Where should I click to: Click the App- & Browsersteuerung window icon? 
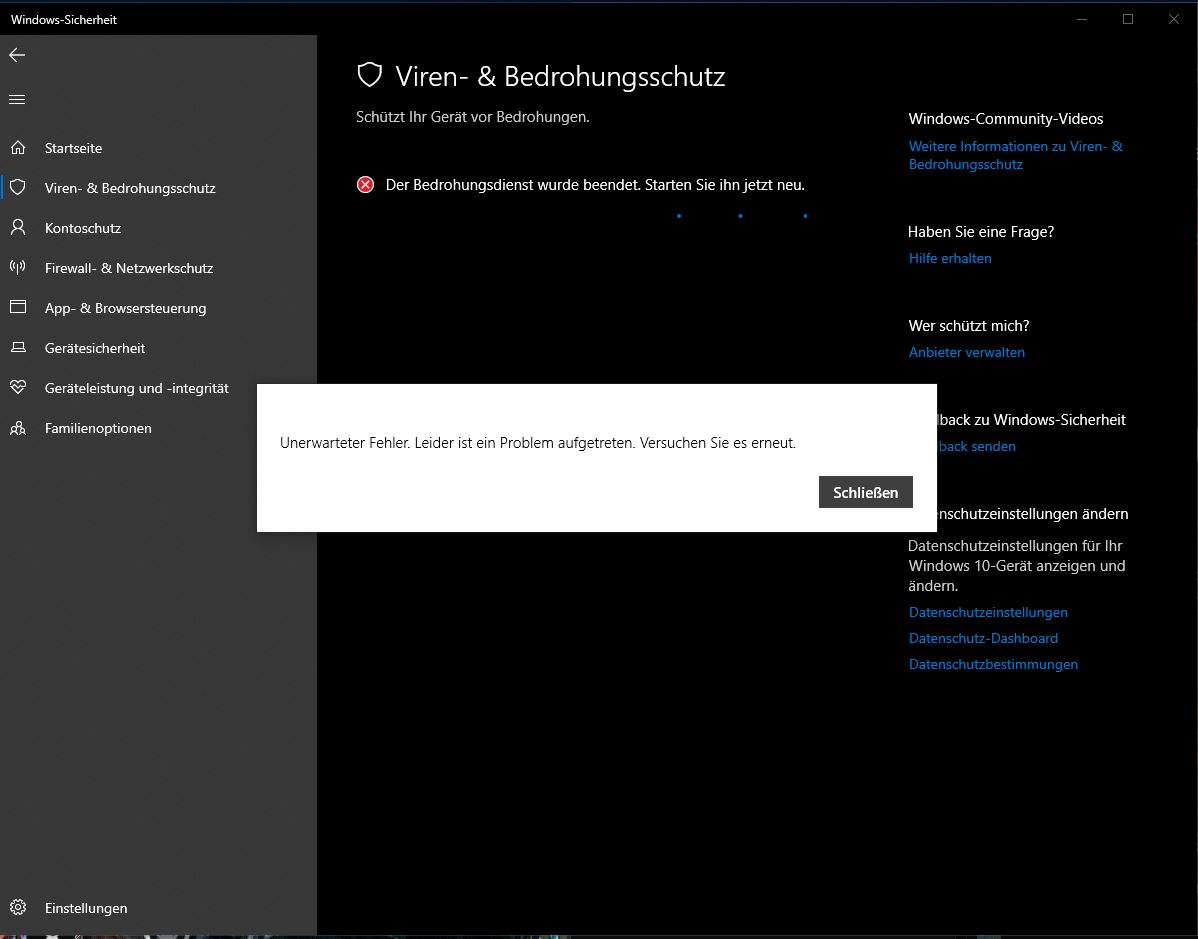(x=18, y=307)
